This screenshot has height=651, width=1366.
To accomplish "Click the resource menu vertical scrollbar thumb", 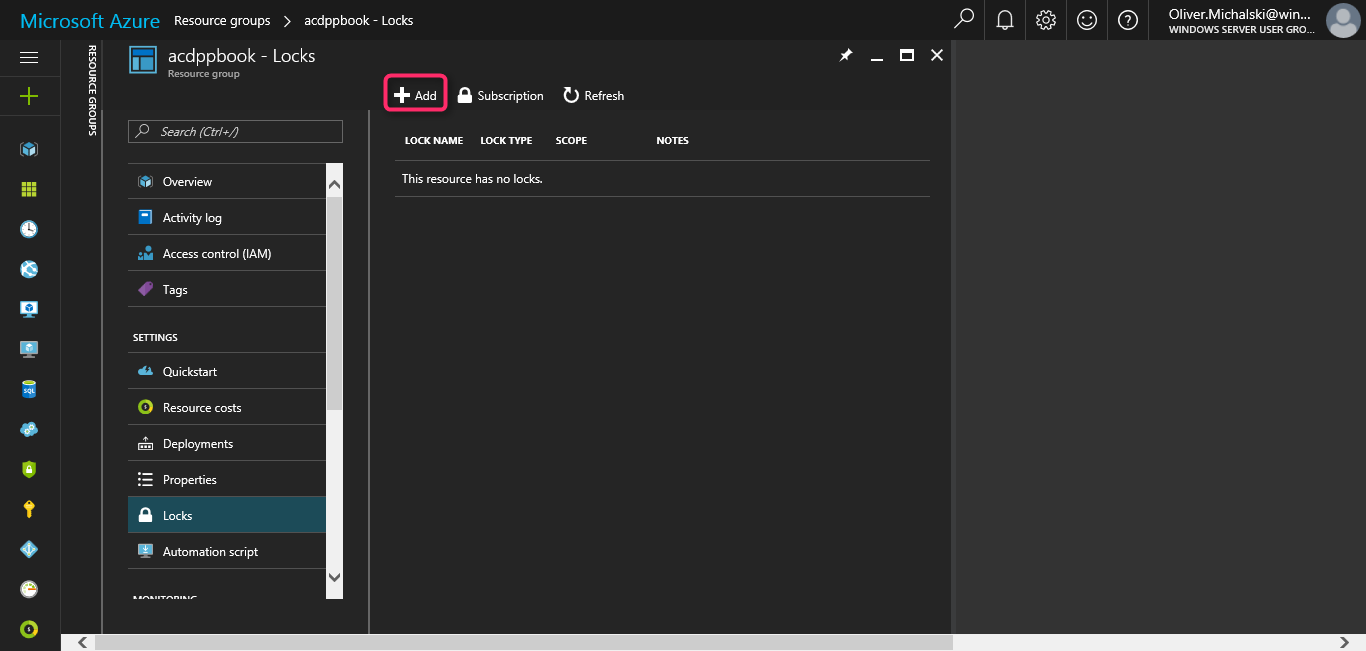I will (x=334, y=302).
